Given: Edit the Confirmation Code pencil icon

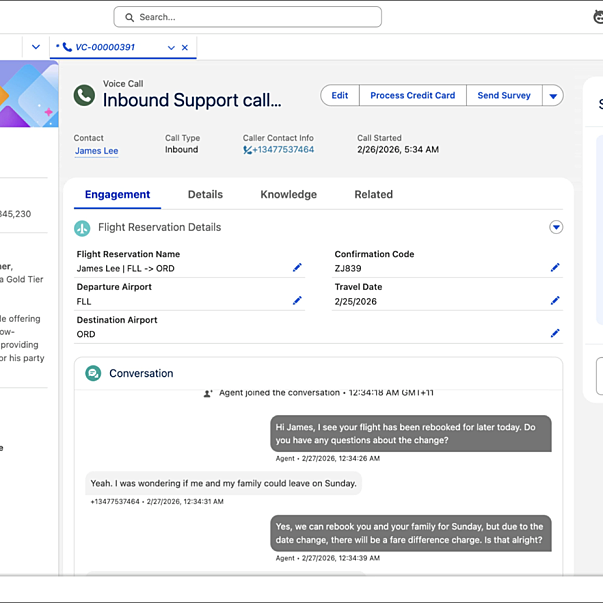Looking at the screenshot, I should tap(555, 268).
